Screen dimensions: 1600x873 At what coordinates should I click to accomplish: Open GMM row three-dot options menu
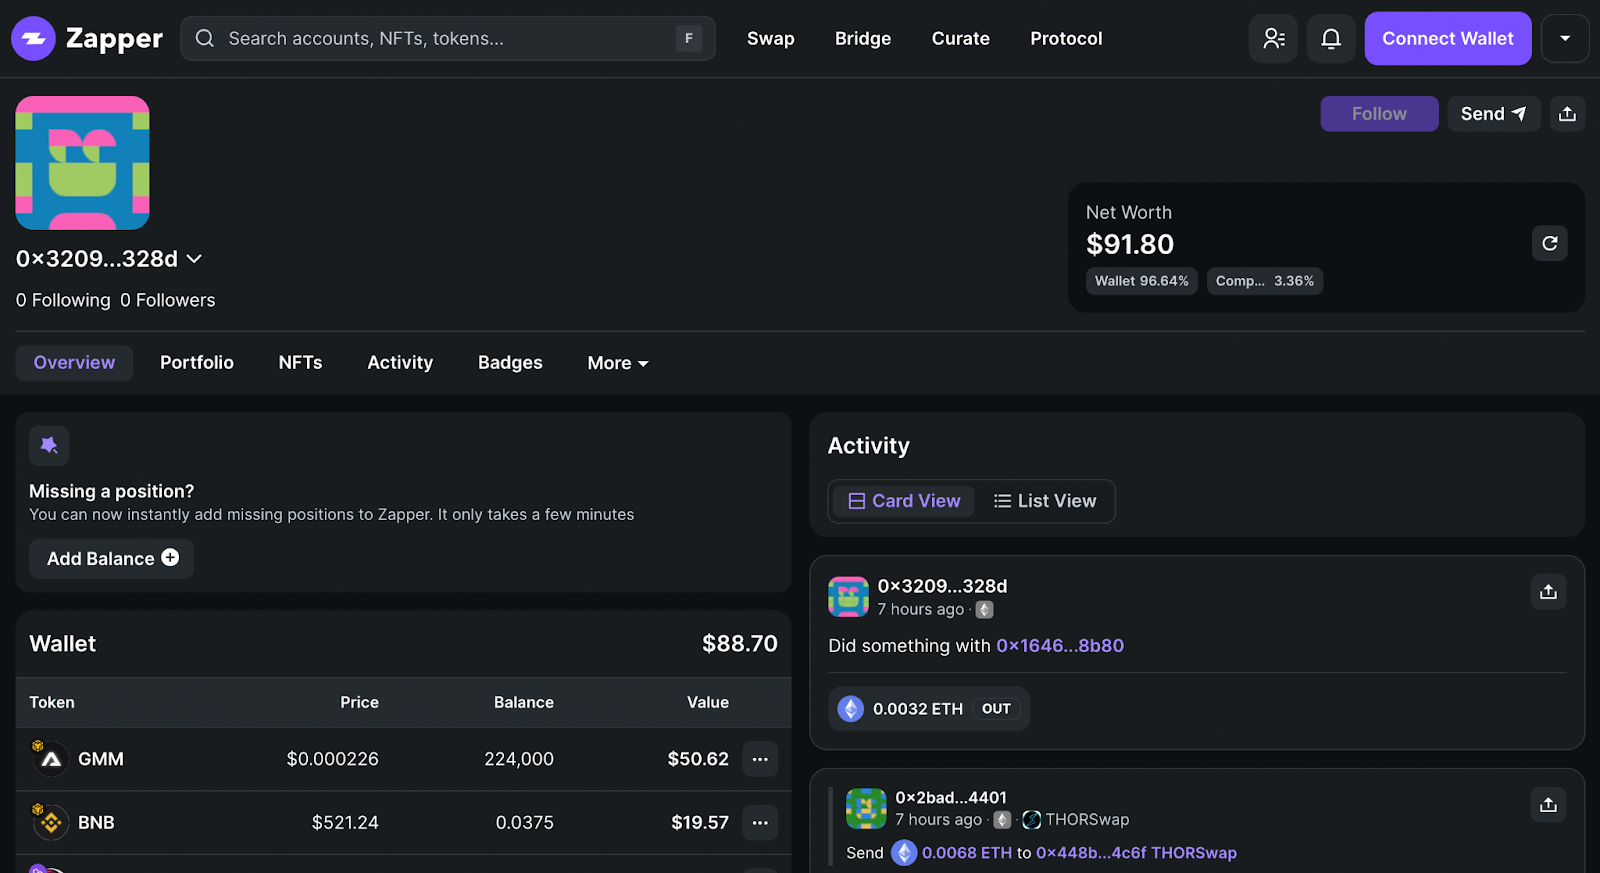click(x=760, y=759)
